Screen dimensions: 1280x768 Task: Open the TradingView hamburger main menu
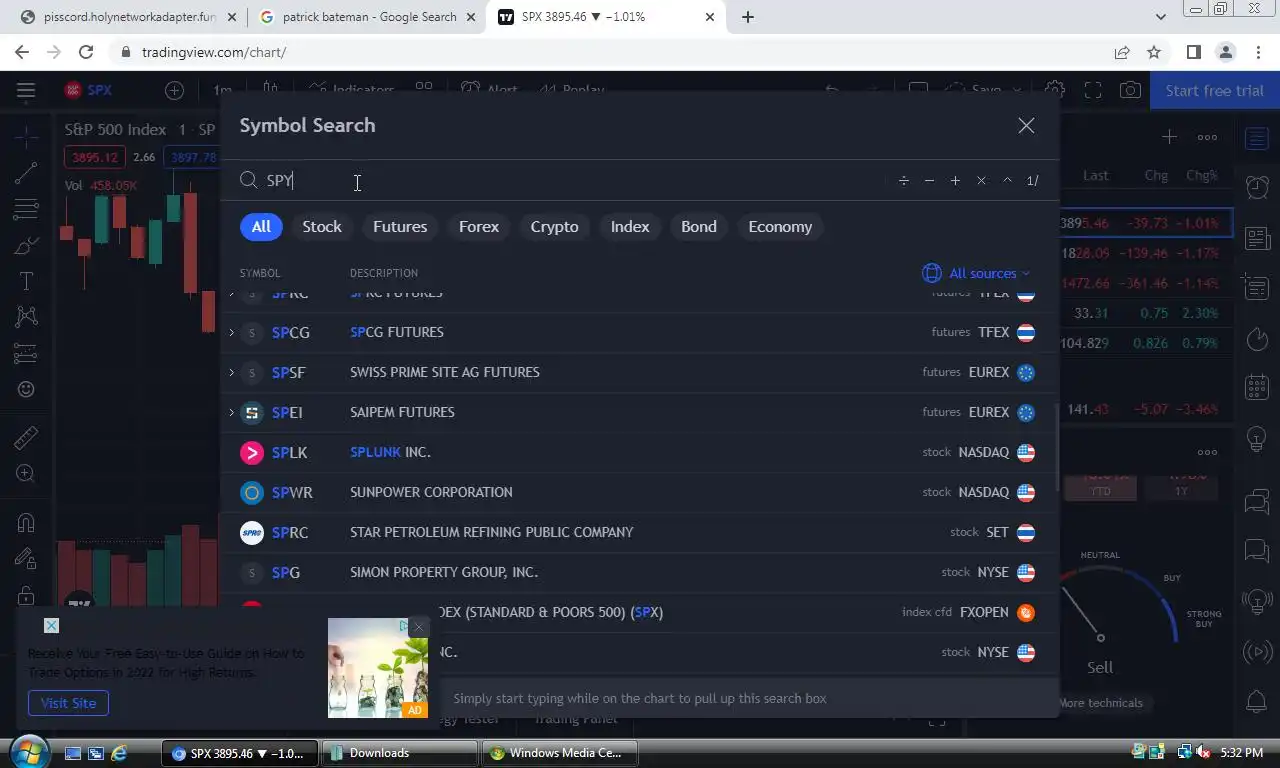pyautogui.click(x=26, y=90)
